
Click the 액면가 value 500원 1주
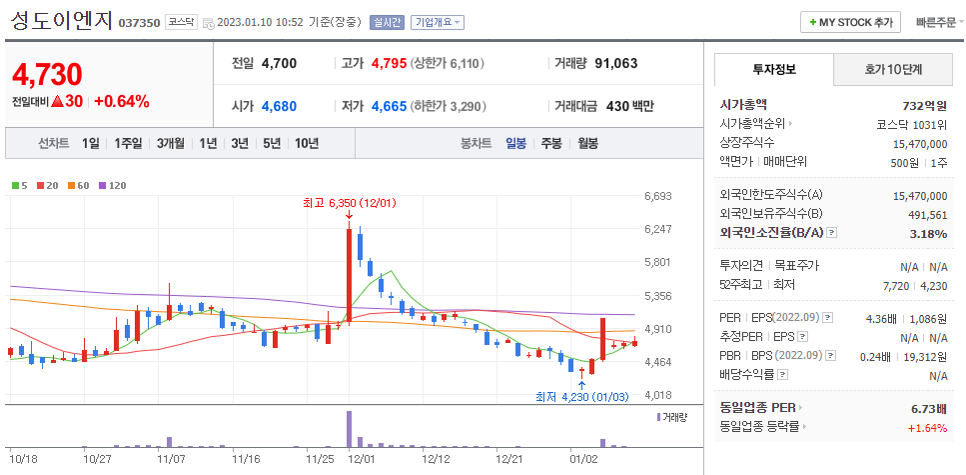919,163
